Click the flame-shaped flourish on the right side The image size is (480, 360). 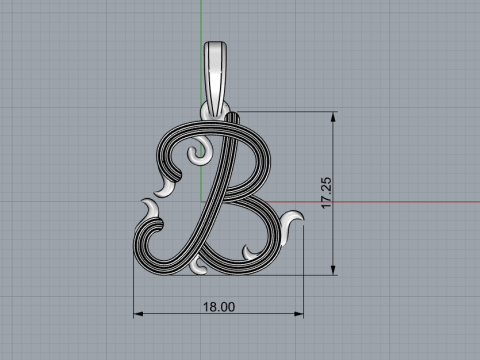pyautogui.click(x=292, y=227)
